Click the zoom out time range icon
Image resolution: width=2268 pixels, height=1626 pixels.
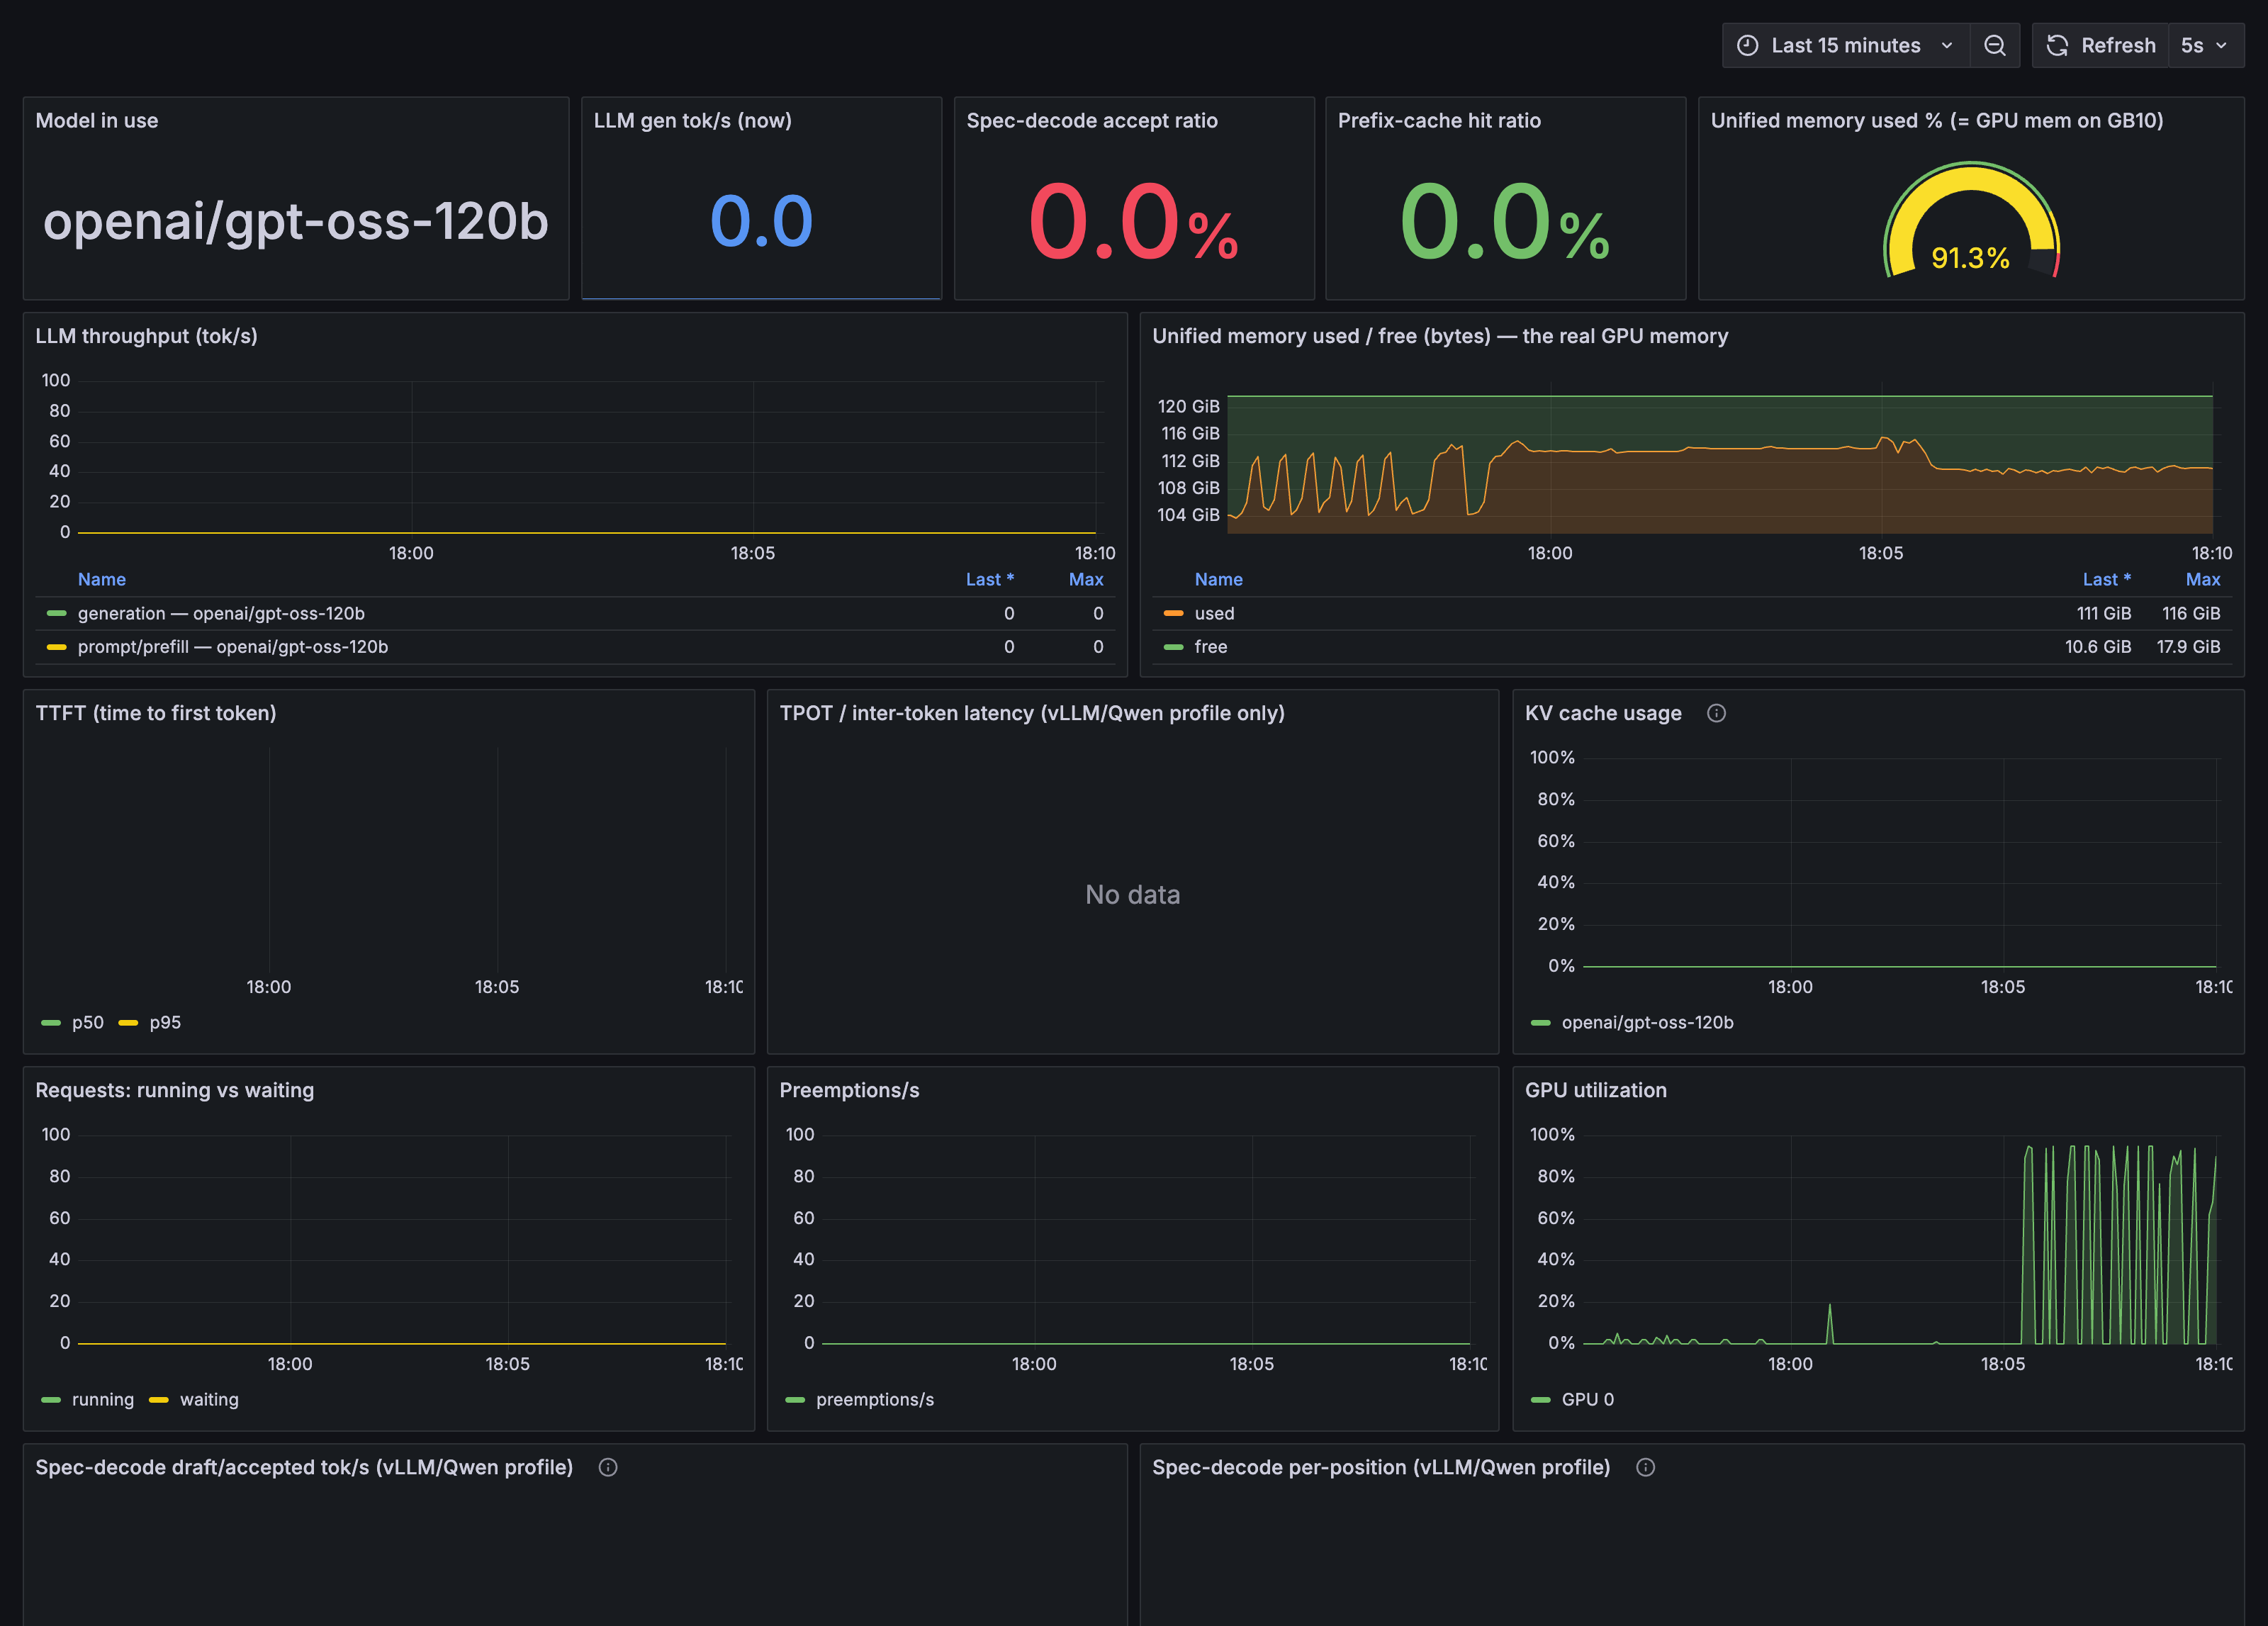1995,46
